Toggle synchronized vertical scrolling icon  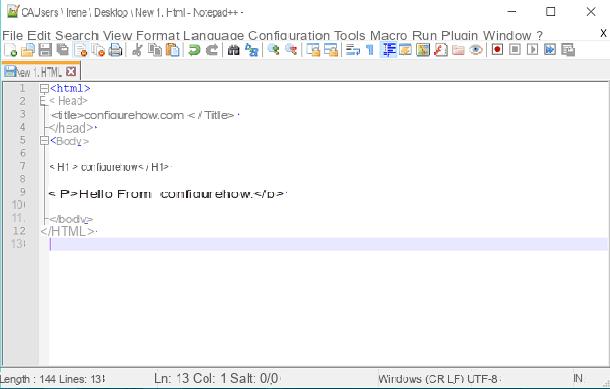(x=313, y=50)
